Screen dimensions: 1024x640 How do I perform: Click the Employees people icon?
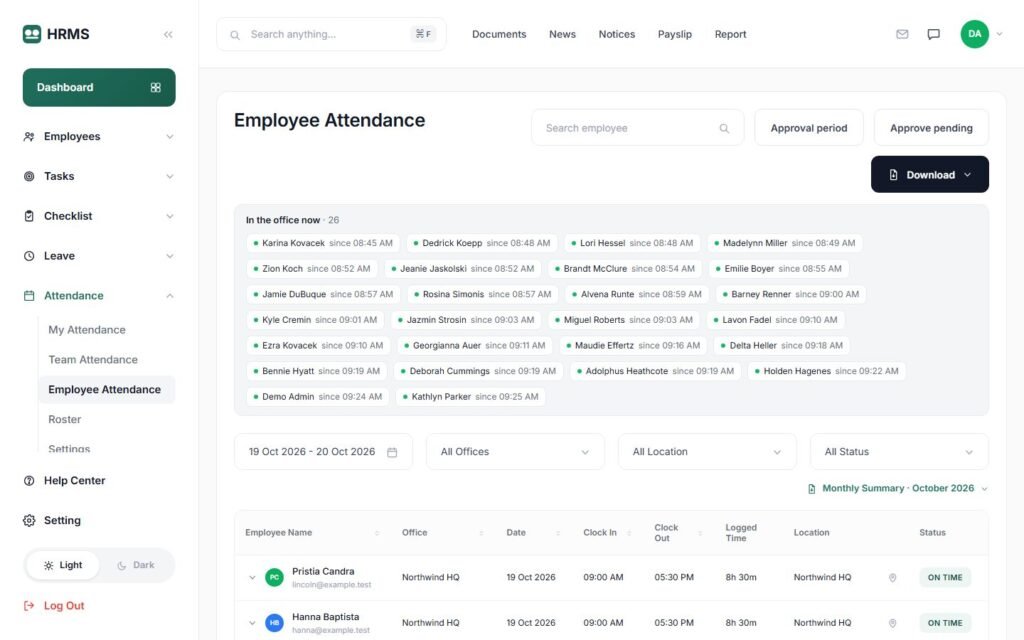(29, 136)
